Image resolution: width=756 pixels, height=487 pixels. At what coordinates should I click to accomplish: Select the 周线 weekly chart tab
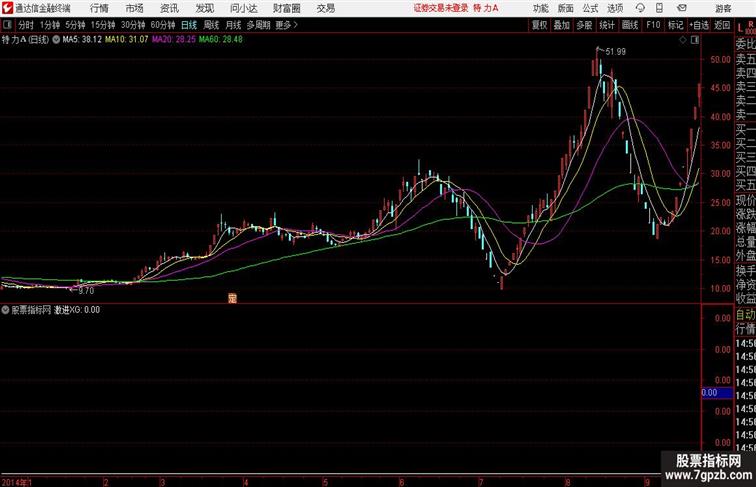tap(211, 25)
